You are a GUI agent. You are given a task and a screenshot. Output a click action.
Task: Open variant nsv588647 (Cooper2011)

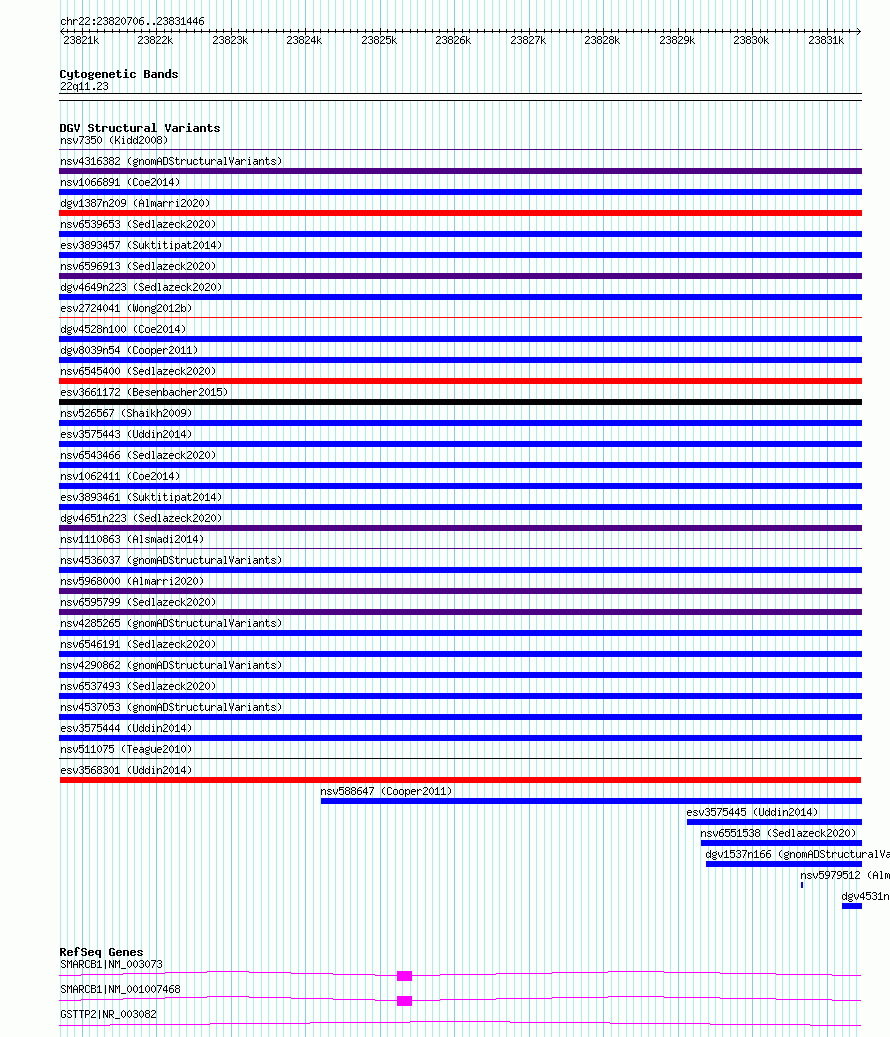pyautogui.click(x=386, y=792)
